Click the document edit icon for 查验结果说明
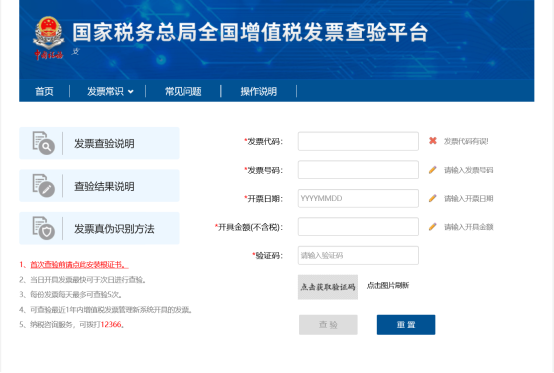The width and height of the screenshot is (554, 373). click(x=43, y=186)
